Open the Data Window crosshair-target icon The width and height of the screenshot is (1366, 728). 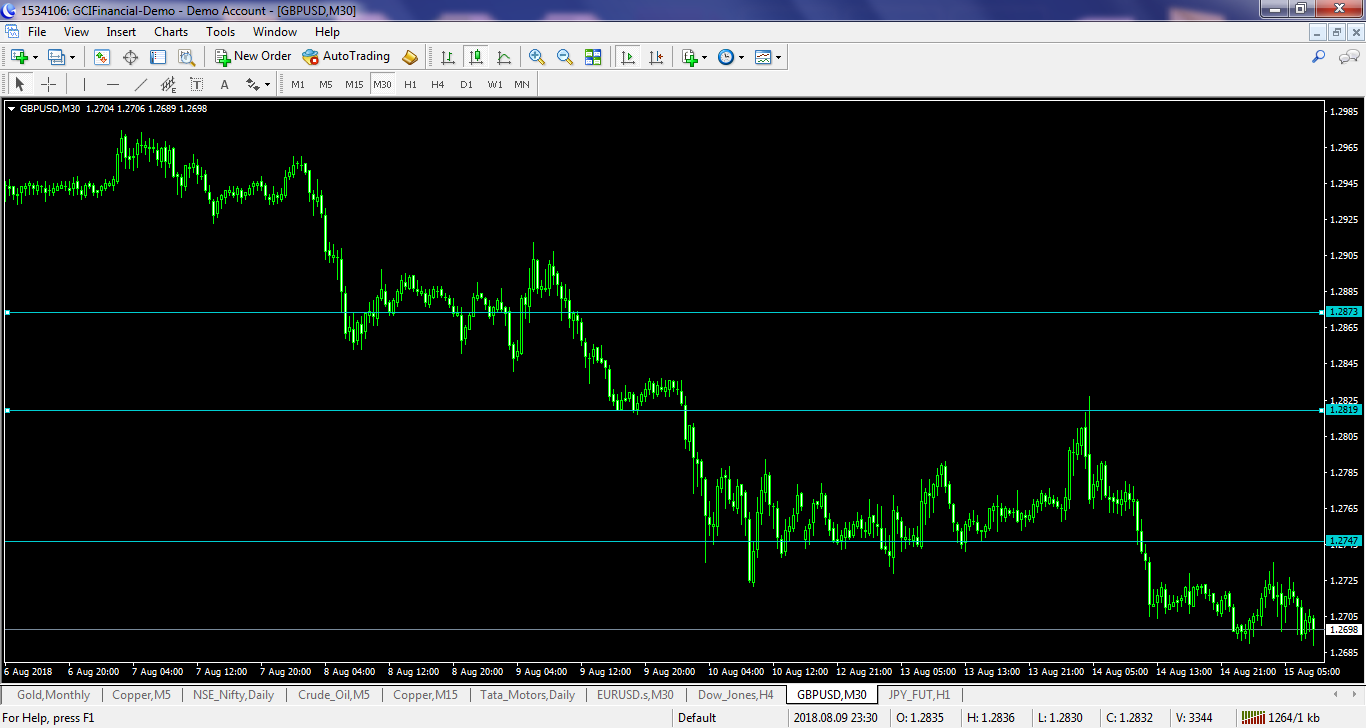click(x=130, y=57)
